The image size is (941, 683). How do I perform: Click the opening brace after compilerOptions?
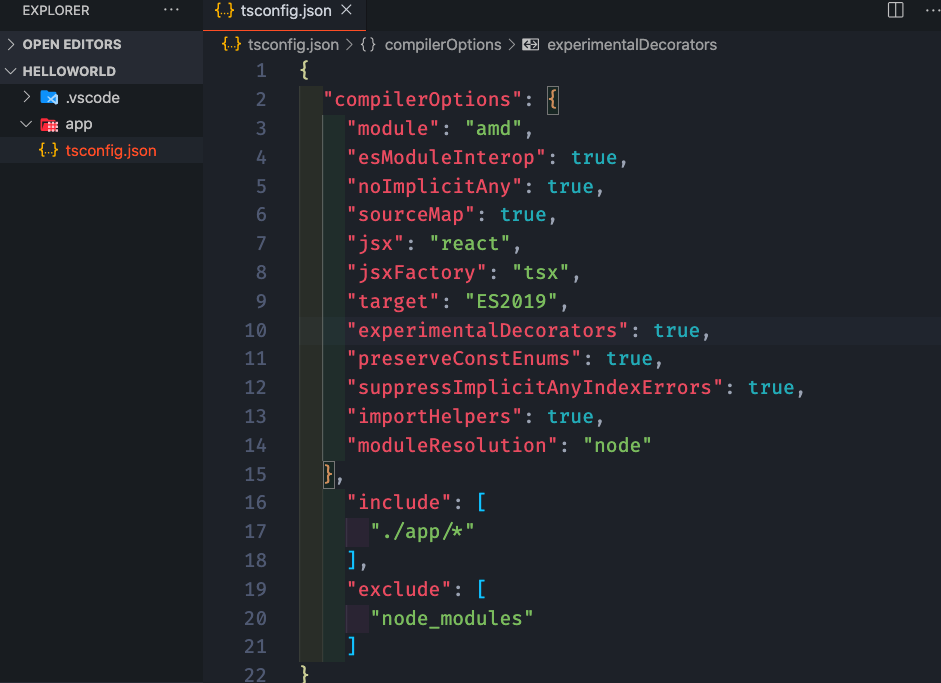[x=553, y=100]
